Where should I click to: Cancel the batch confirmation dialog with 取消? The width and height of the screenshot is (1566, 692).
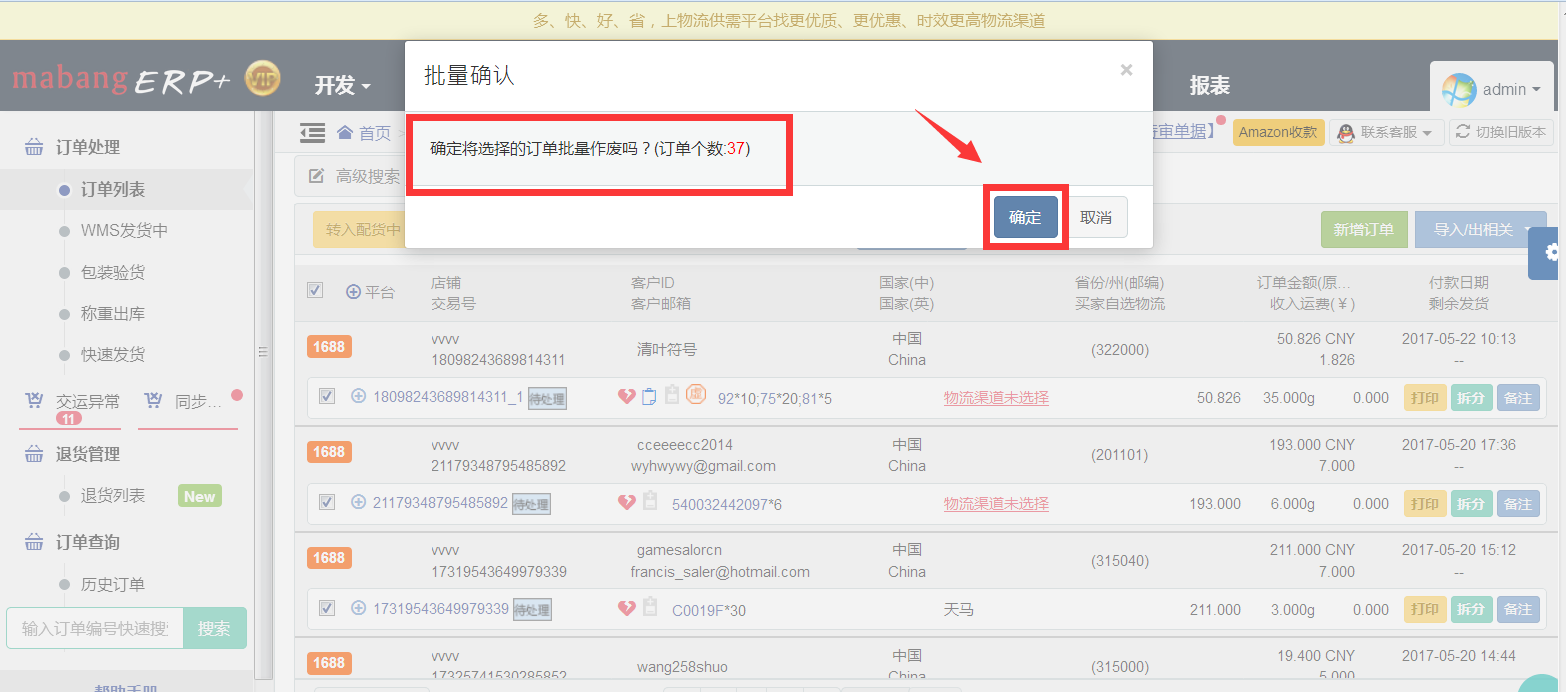[1096, 217]
